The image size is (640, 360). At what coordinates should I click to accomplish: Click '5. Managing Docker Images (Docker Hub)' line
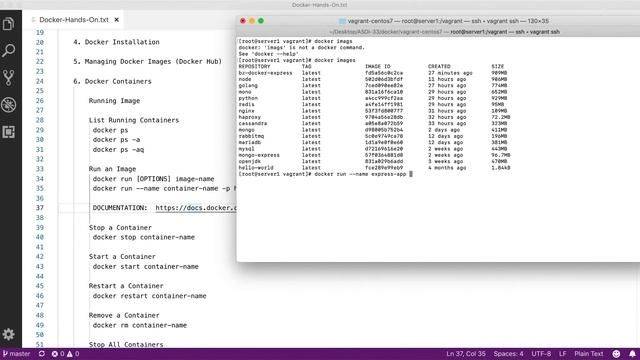coord(147,62)
